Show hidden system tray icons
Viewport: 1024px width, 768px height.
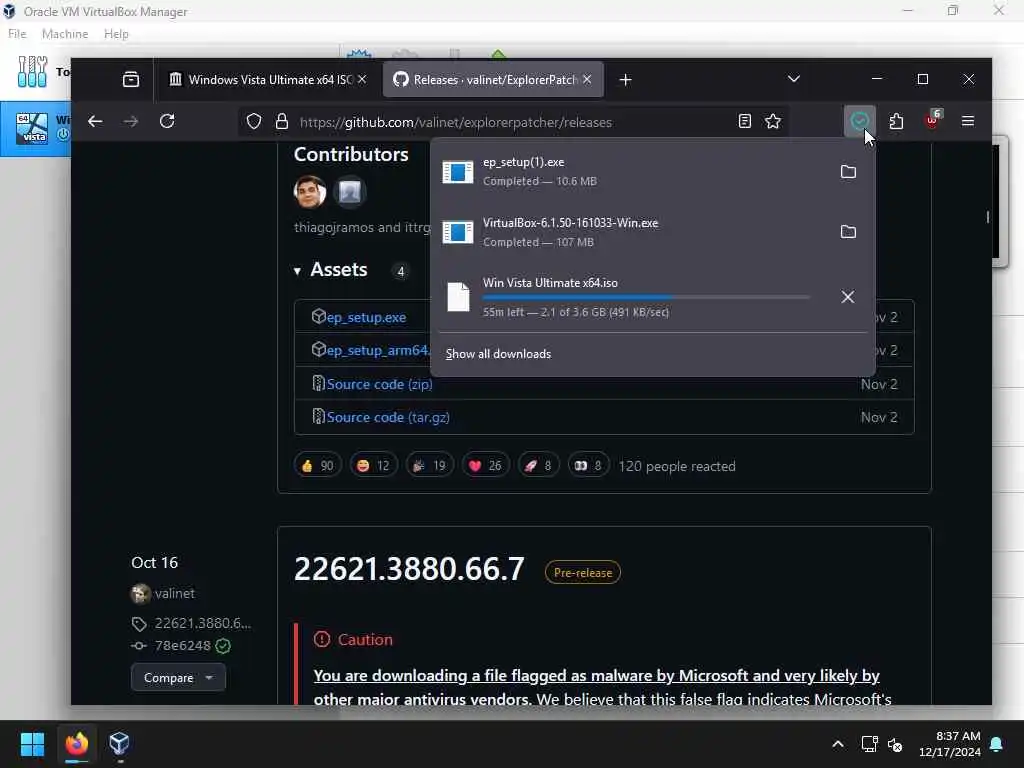tap(838, 744)
